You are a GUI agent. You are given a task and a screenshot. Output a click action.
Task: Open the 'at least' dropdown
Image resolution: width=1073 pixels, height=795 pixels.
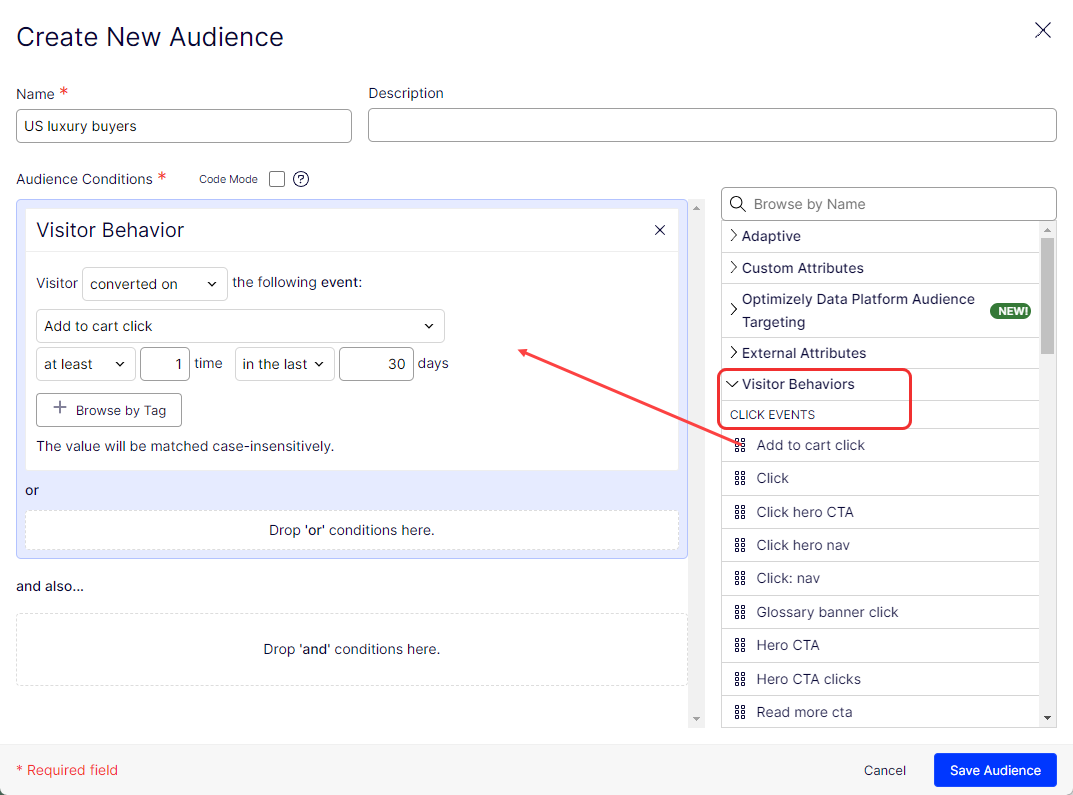tap(86, 364)
